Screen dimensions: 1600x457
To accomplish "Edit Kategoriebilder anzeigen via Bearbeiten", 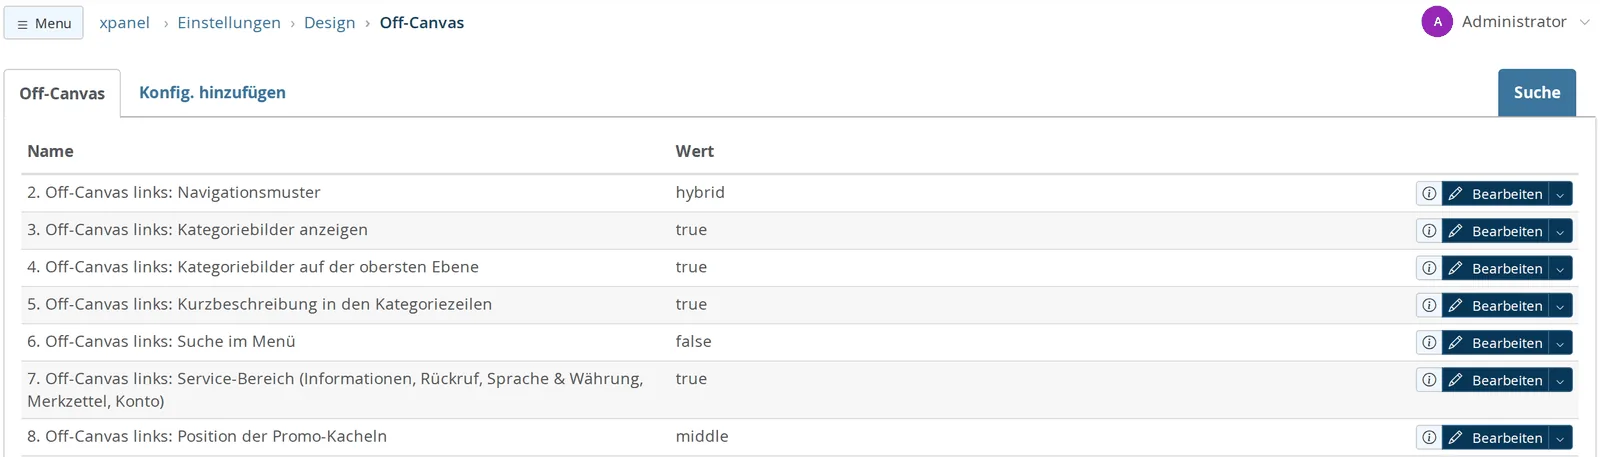I will click(1495, 231).
